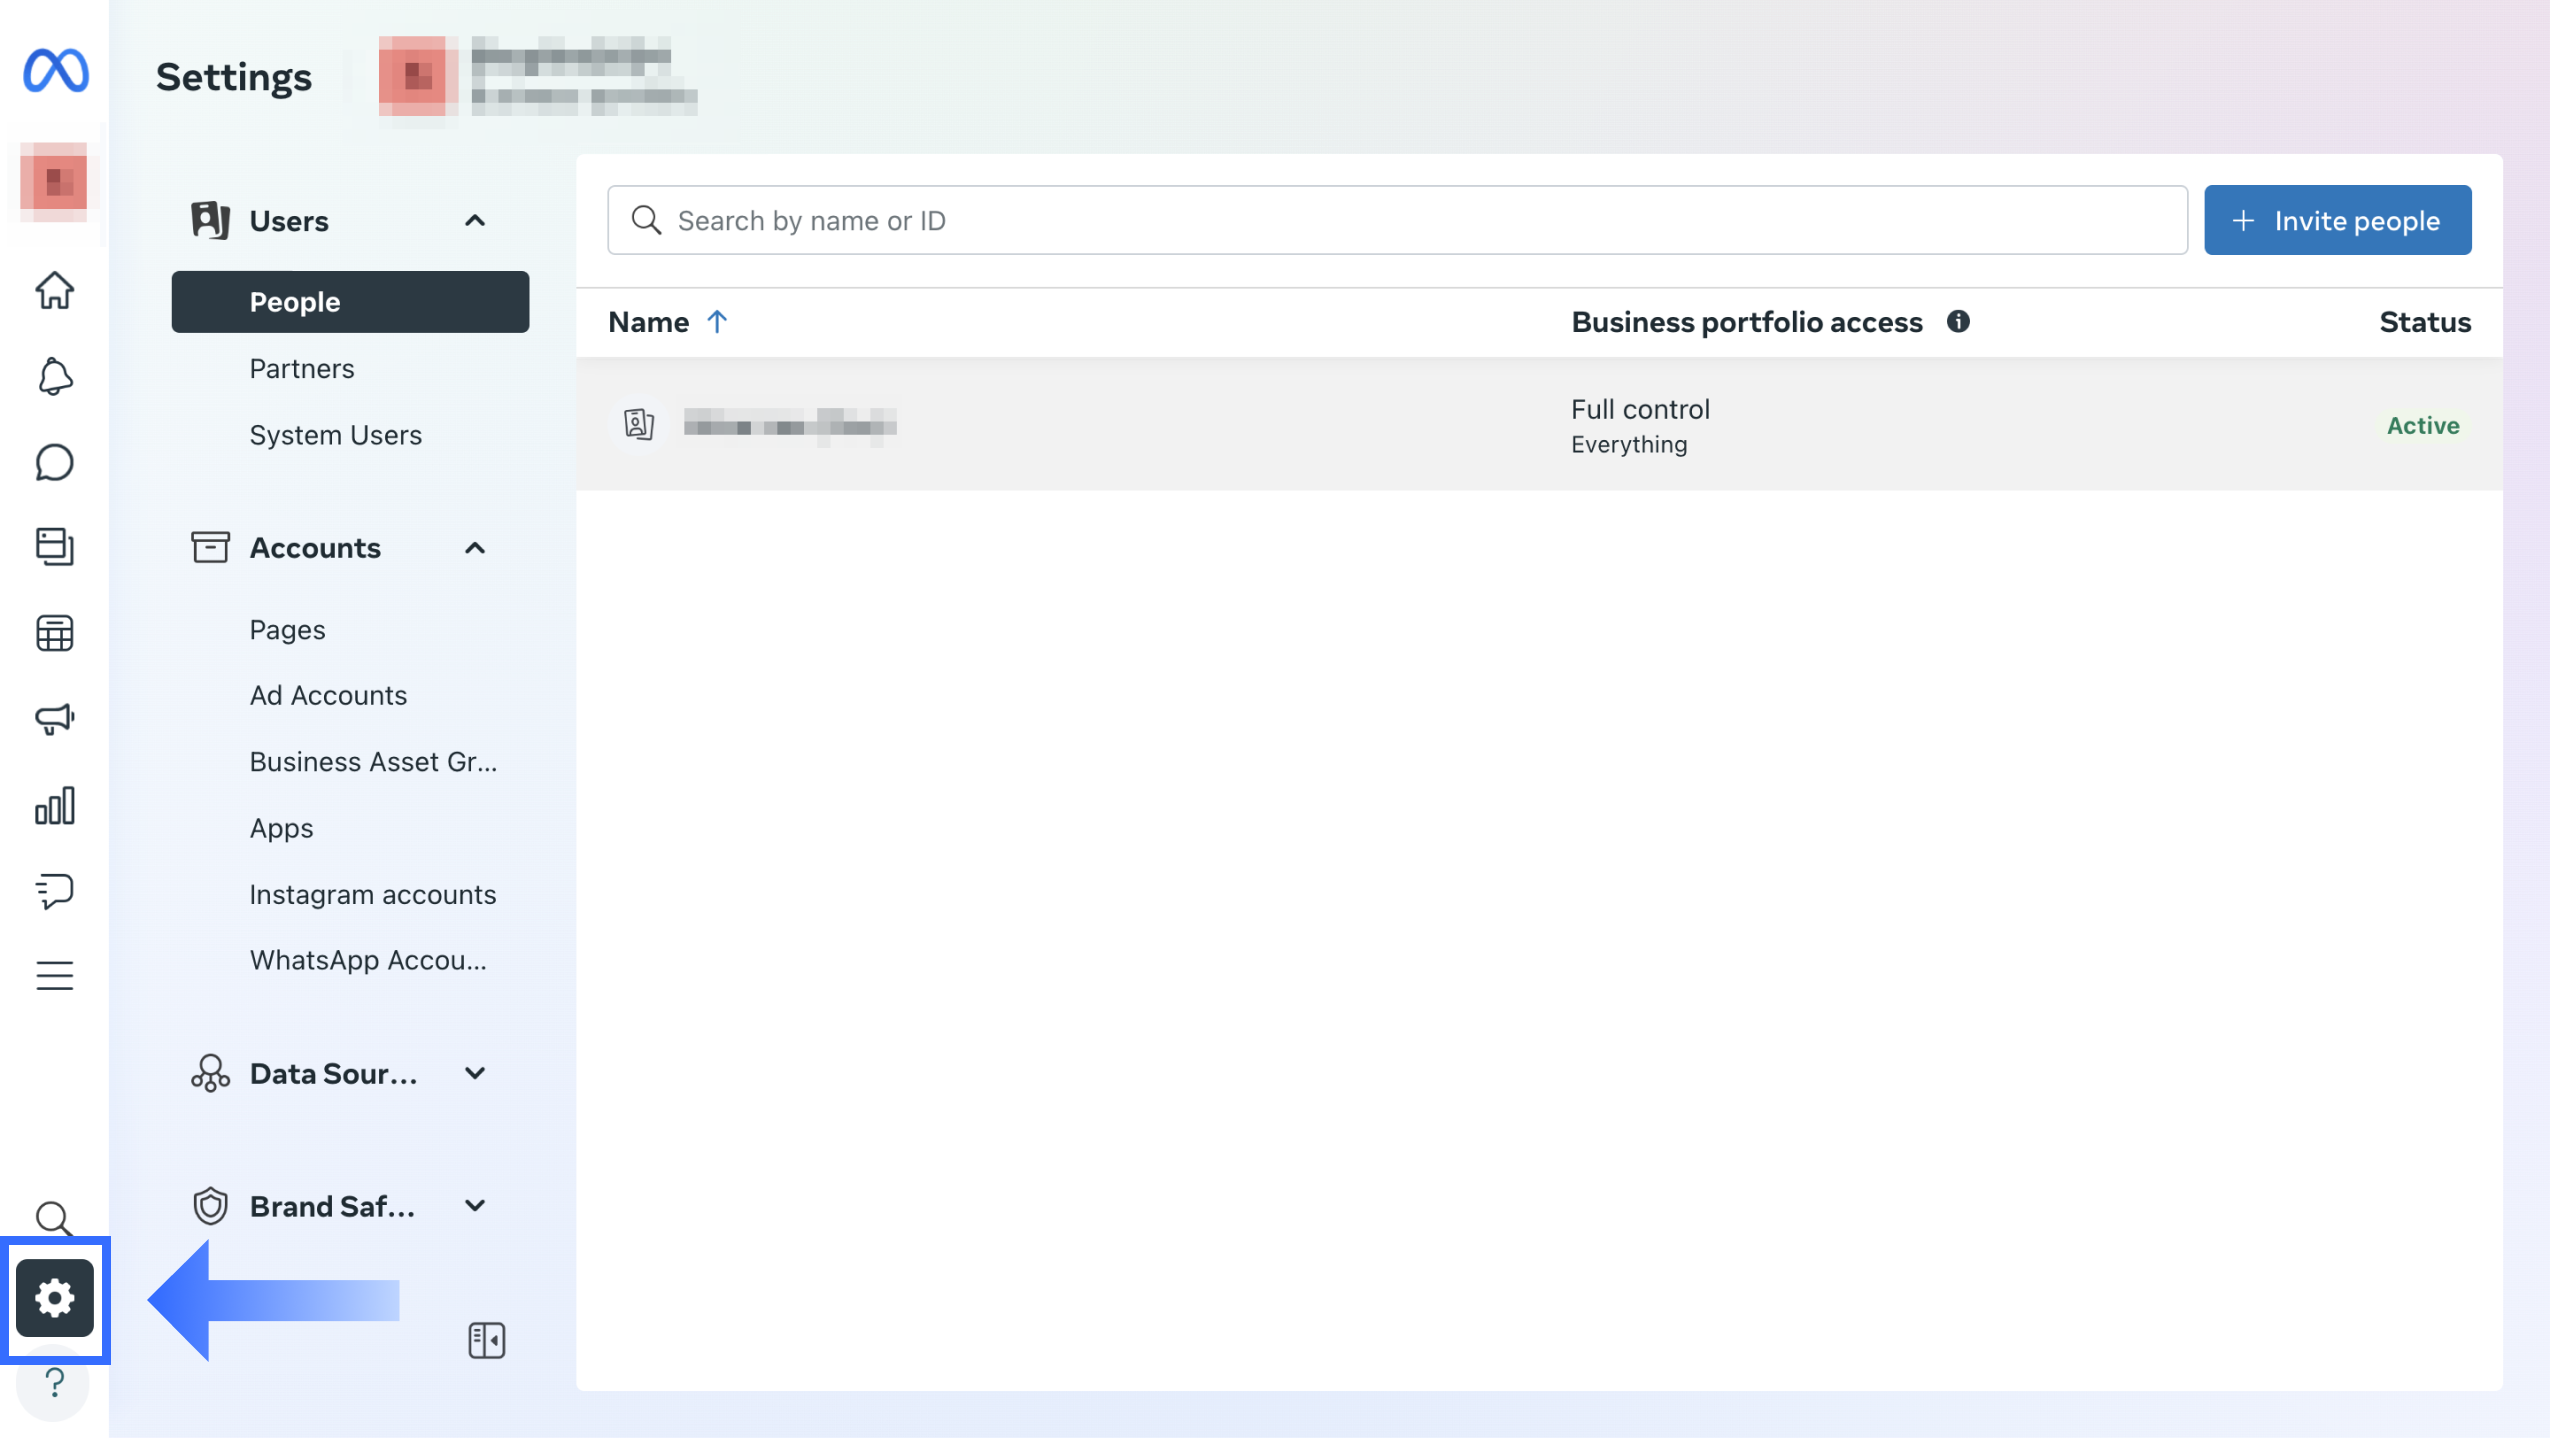Open the Help question mark icon
The width and height of the screenshot is (2550, 1438).
tap(55, 1383)
